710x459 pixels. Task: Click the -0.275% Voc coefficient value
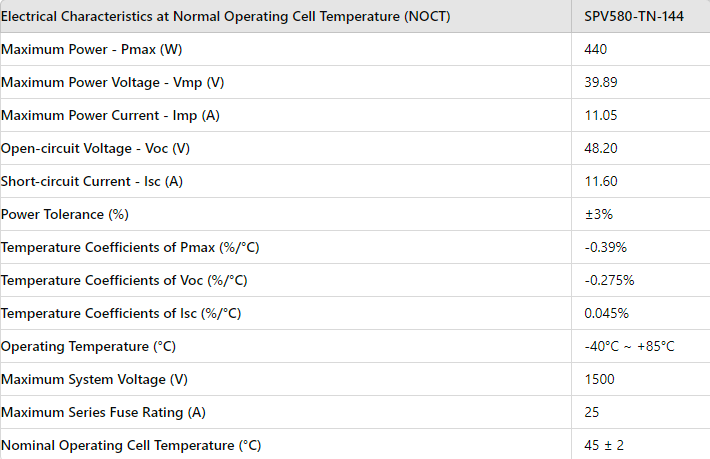[609, 280]
